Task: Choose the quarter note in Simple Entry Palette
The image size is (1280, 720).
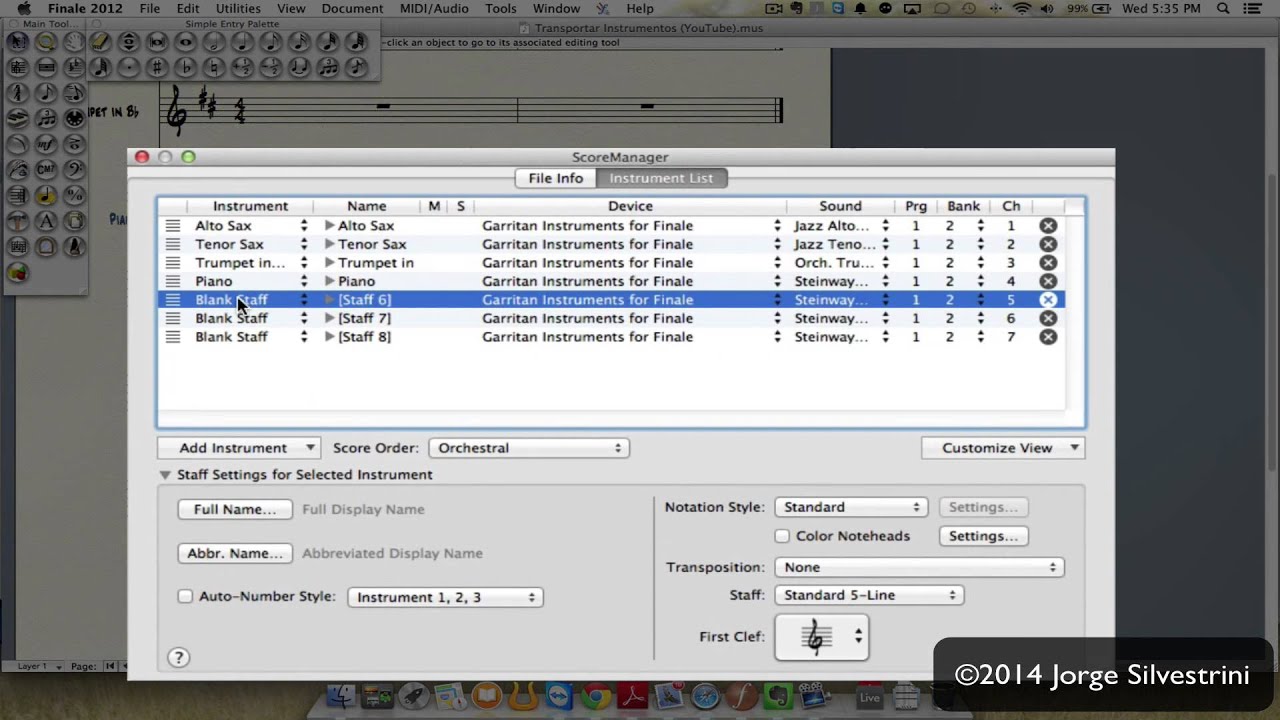Action: [242, 41]
